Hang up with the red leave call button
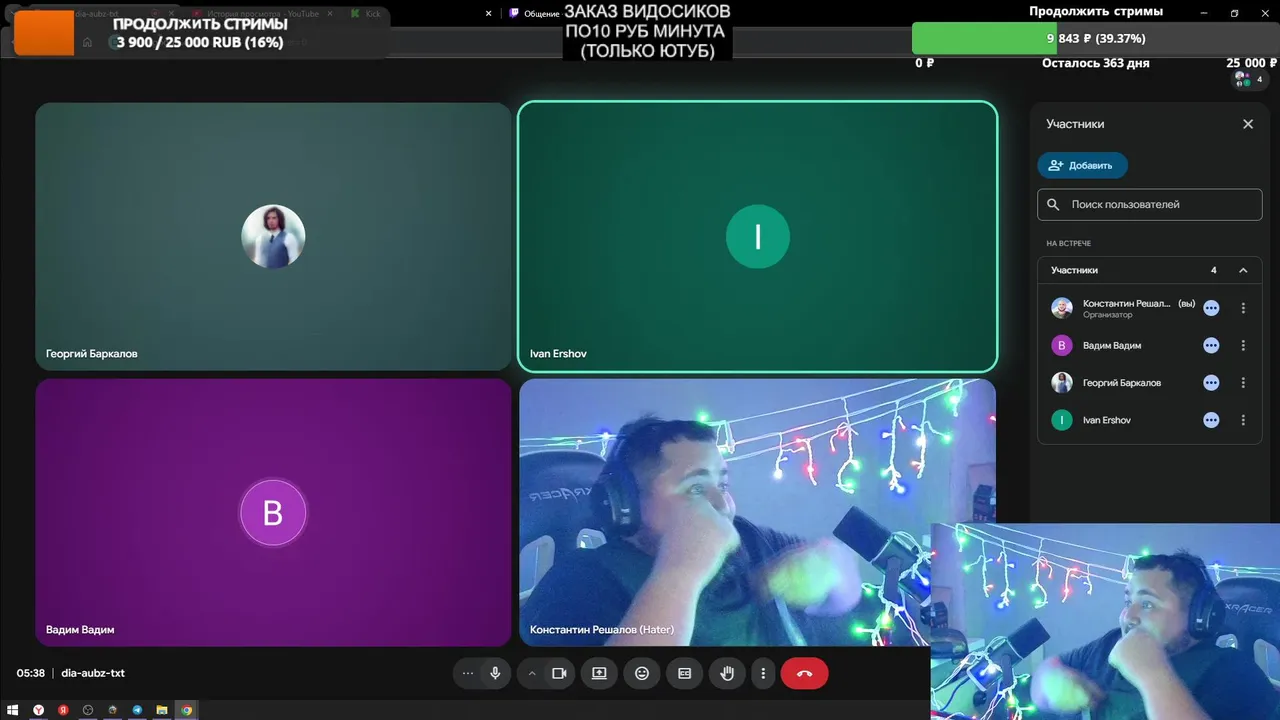 805,674
